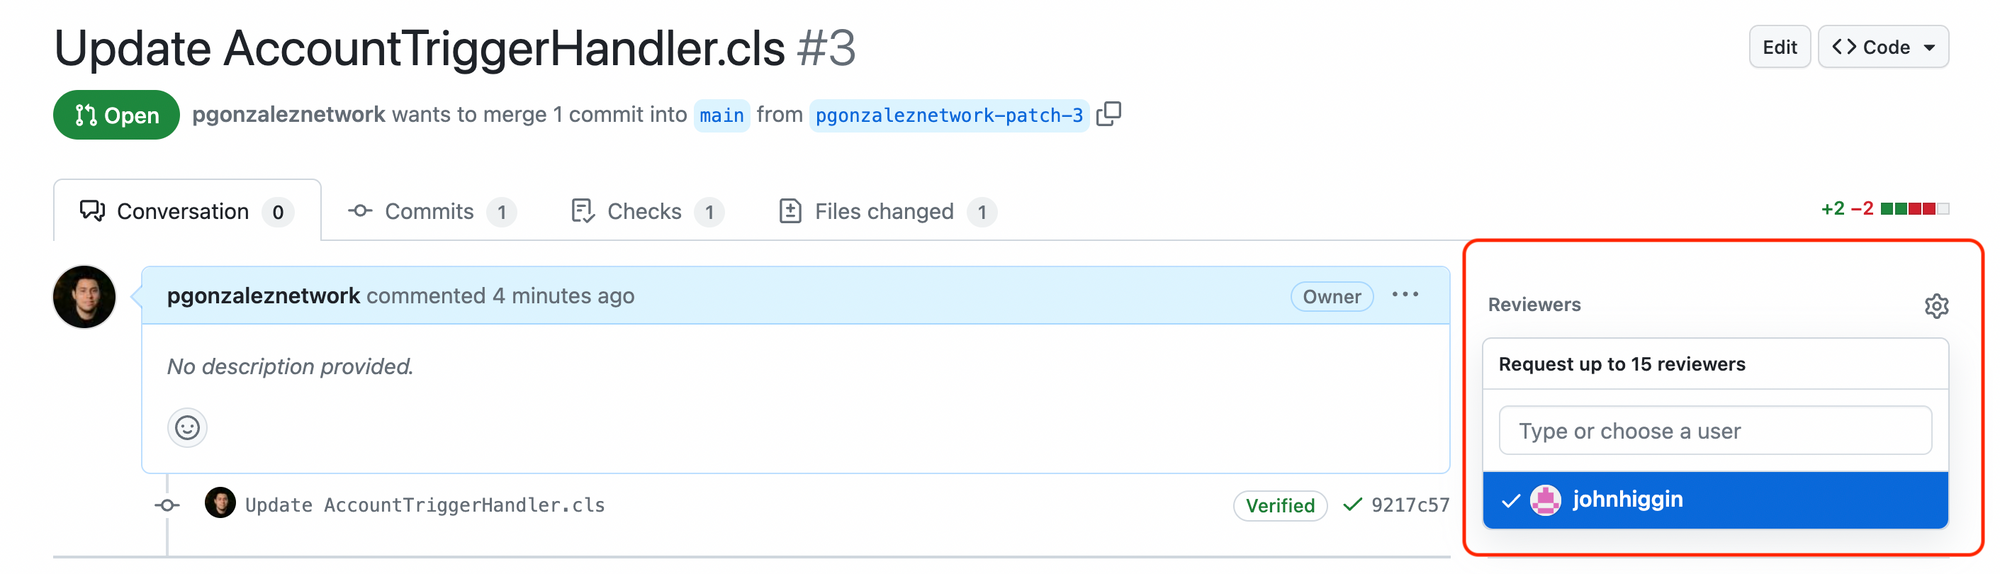Click the green checkmark next to 9217c57
2000x574 pixels.
[1352, 505]
